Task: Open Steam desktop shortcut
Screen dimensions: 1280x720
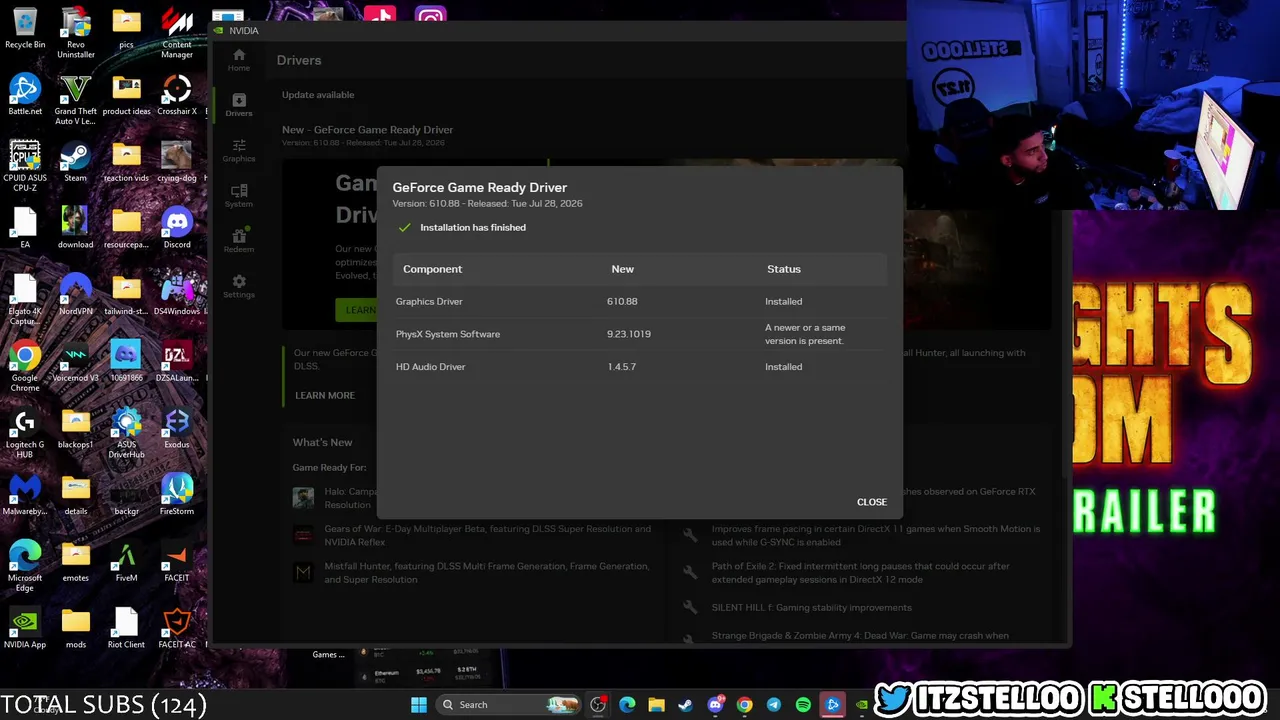Action: coord(76,162)
